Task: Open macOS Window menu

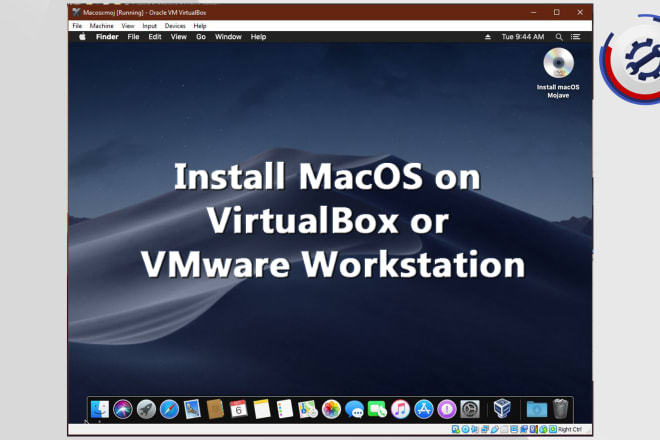Action: [x=228, y=37]
